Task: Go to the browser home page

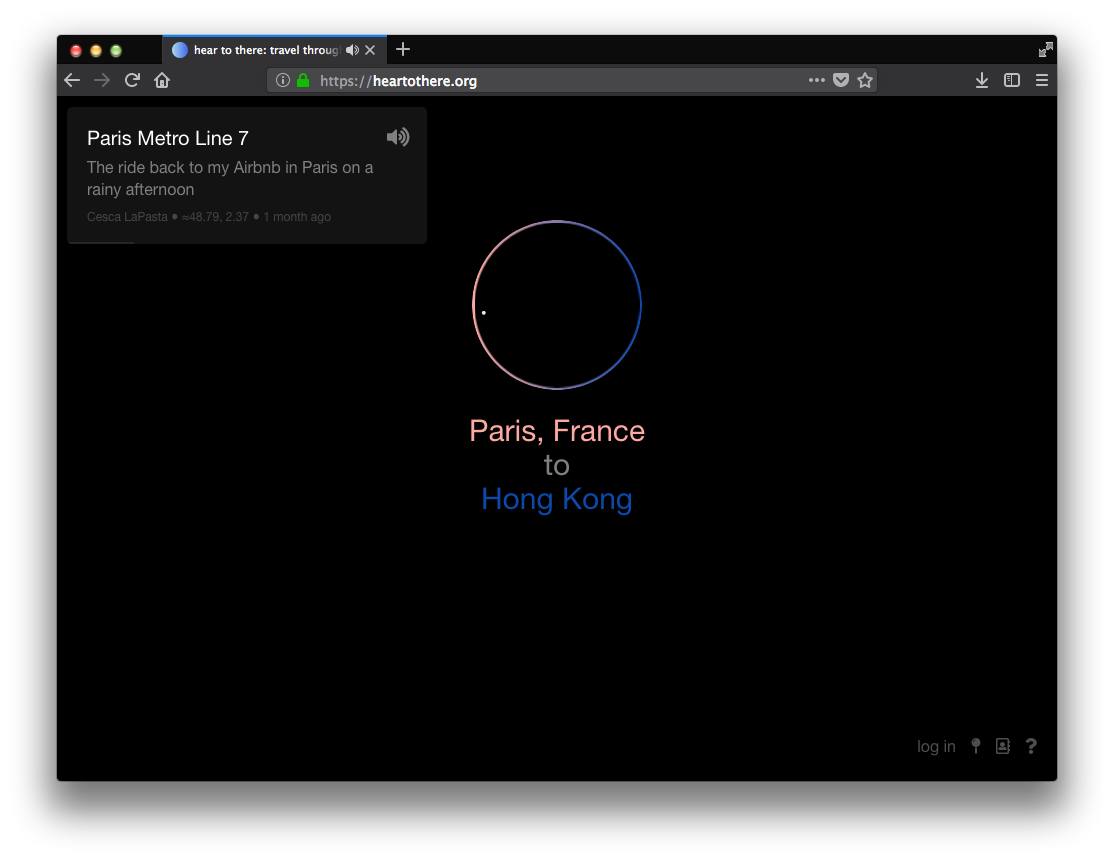Action: coord(162,80)
